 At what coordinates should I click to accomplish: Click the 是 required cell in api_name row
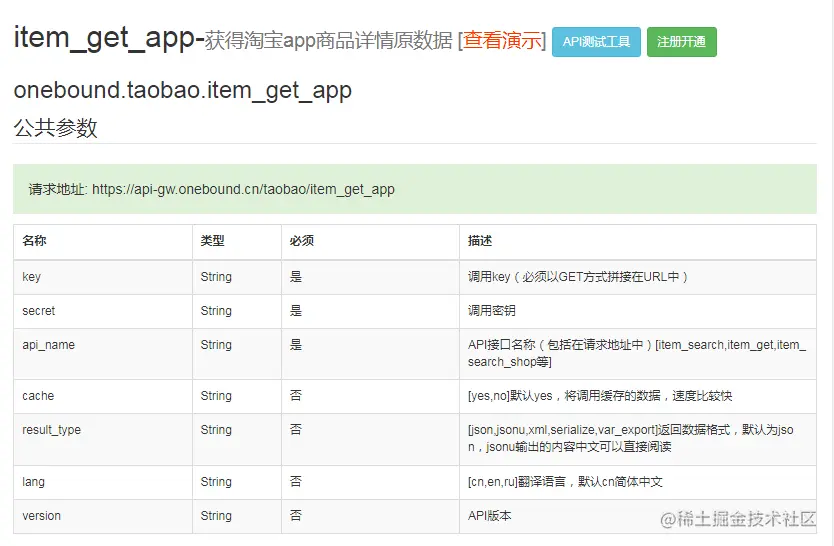370,354
